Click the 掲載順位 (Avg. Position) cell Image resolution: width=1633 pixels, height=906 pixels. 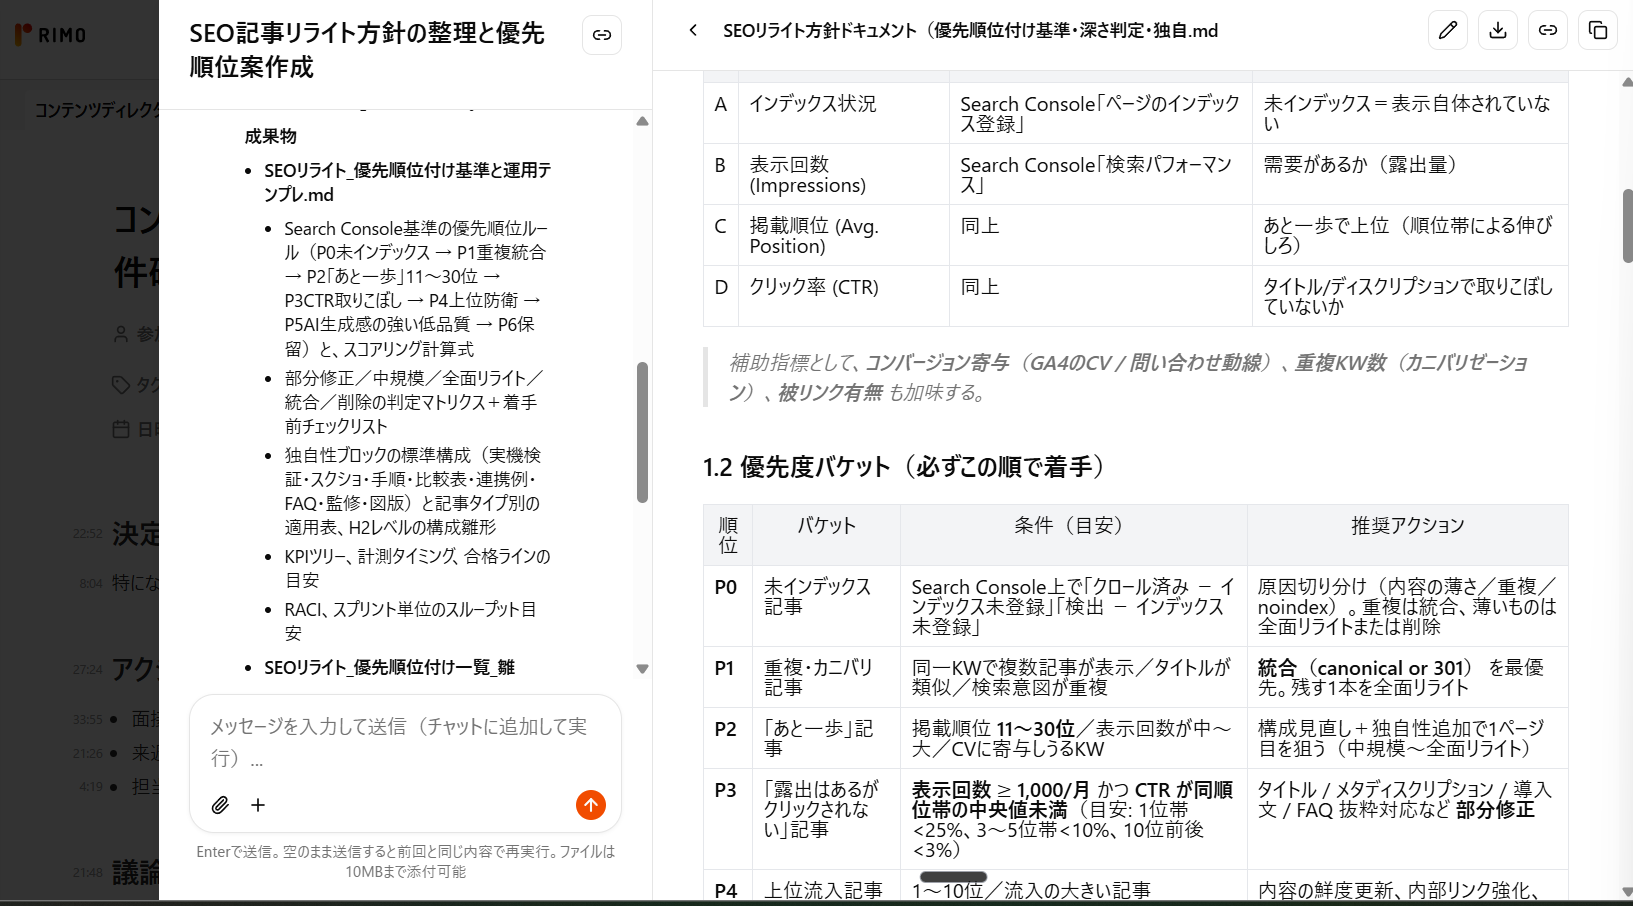click(843, 235)
